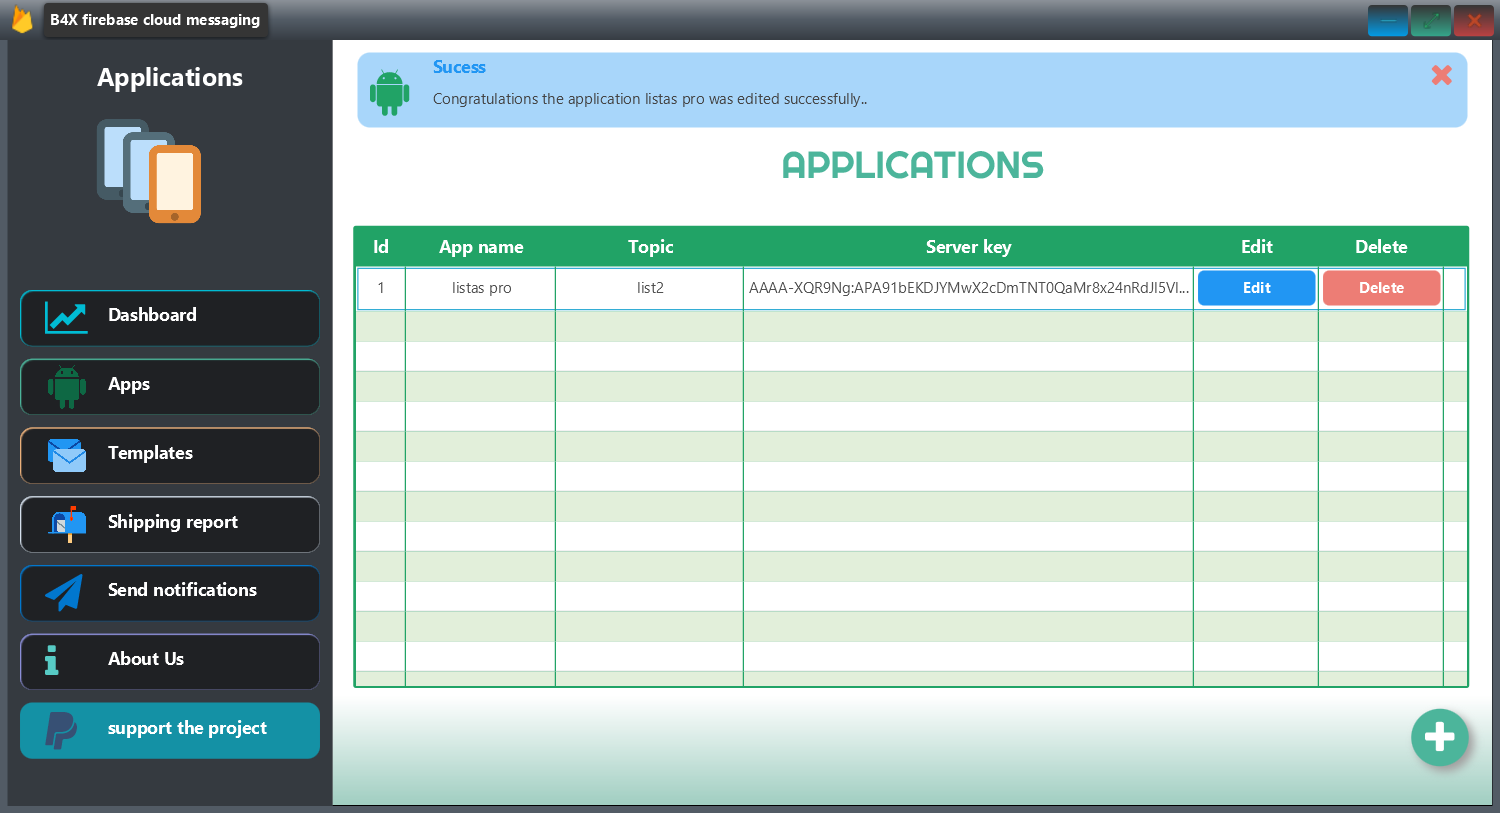1500x813 pixels.
Task: Select the server key cell in row 1
Action: coord(968,288)
